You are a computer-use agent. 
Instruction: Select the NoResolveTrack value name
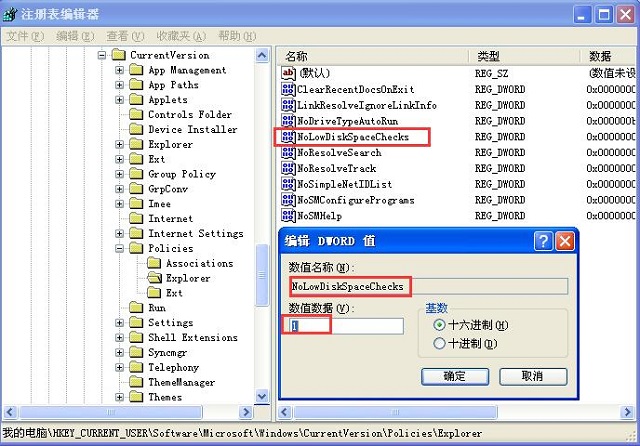pyautogui.click(x=337, y=169)
